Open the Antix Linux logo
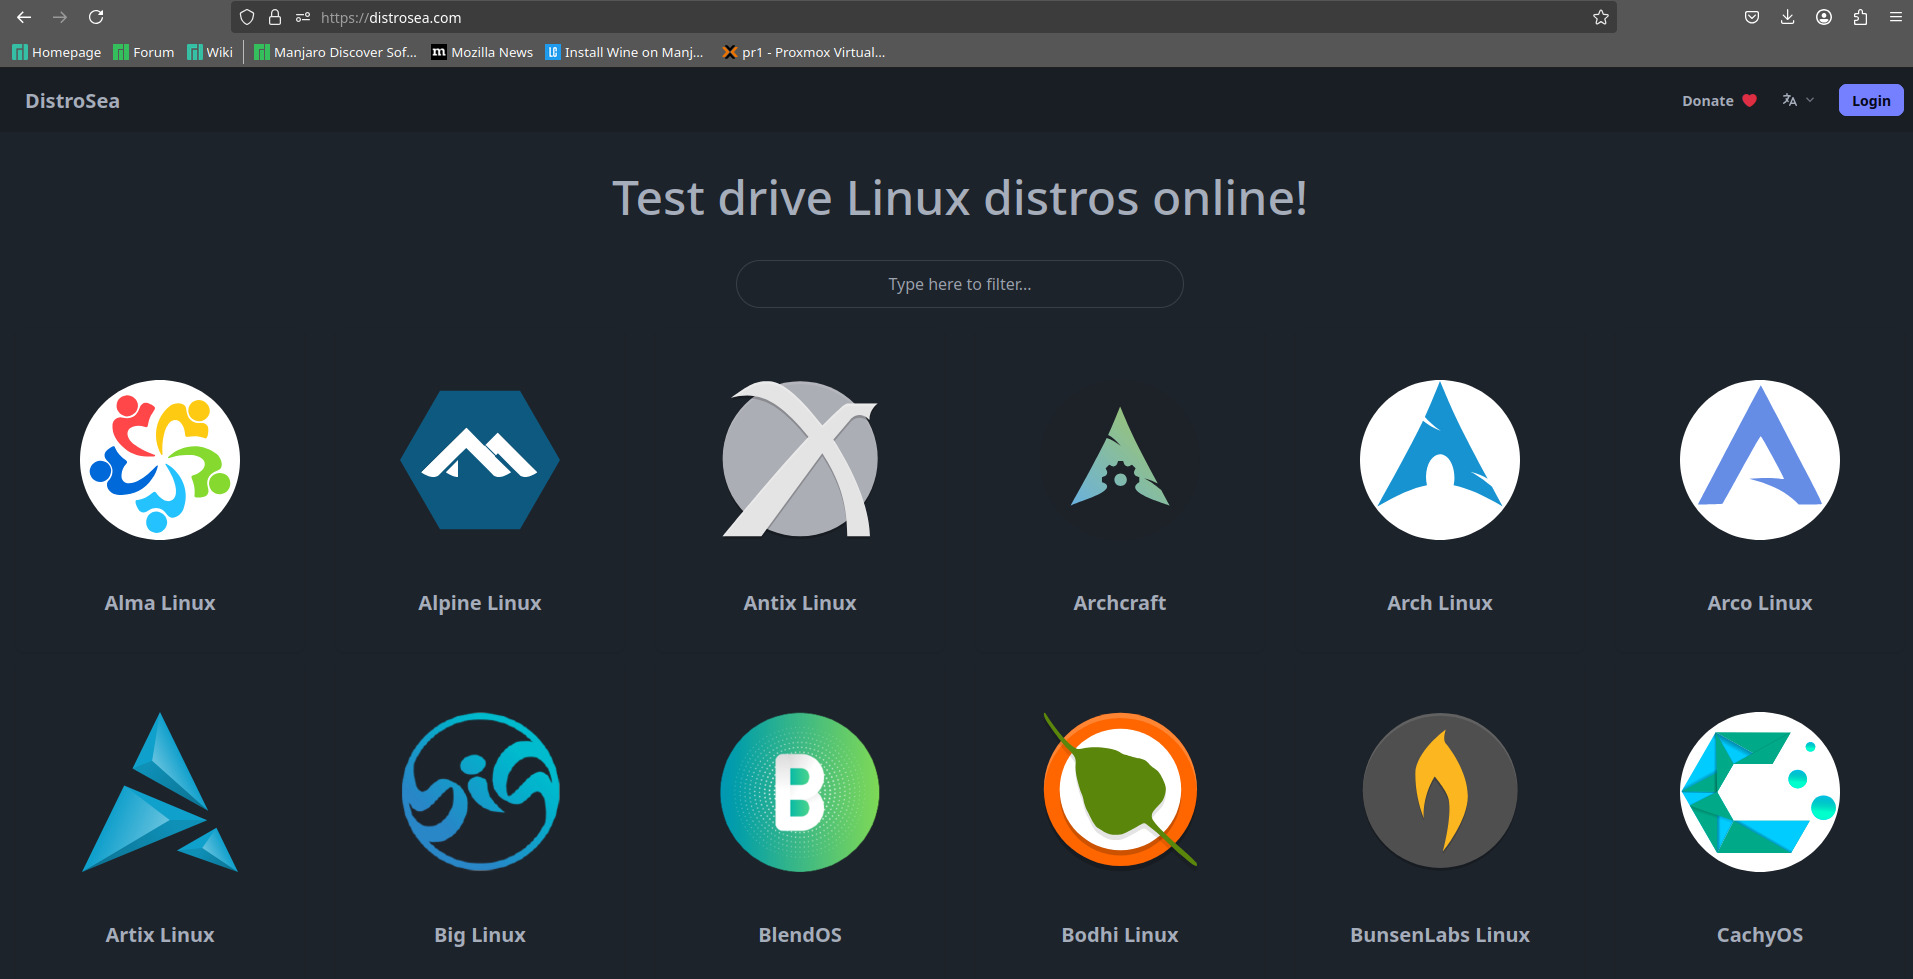 pos(800,459)
